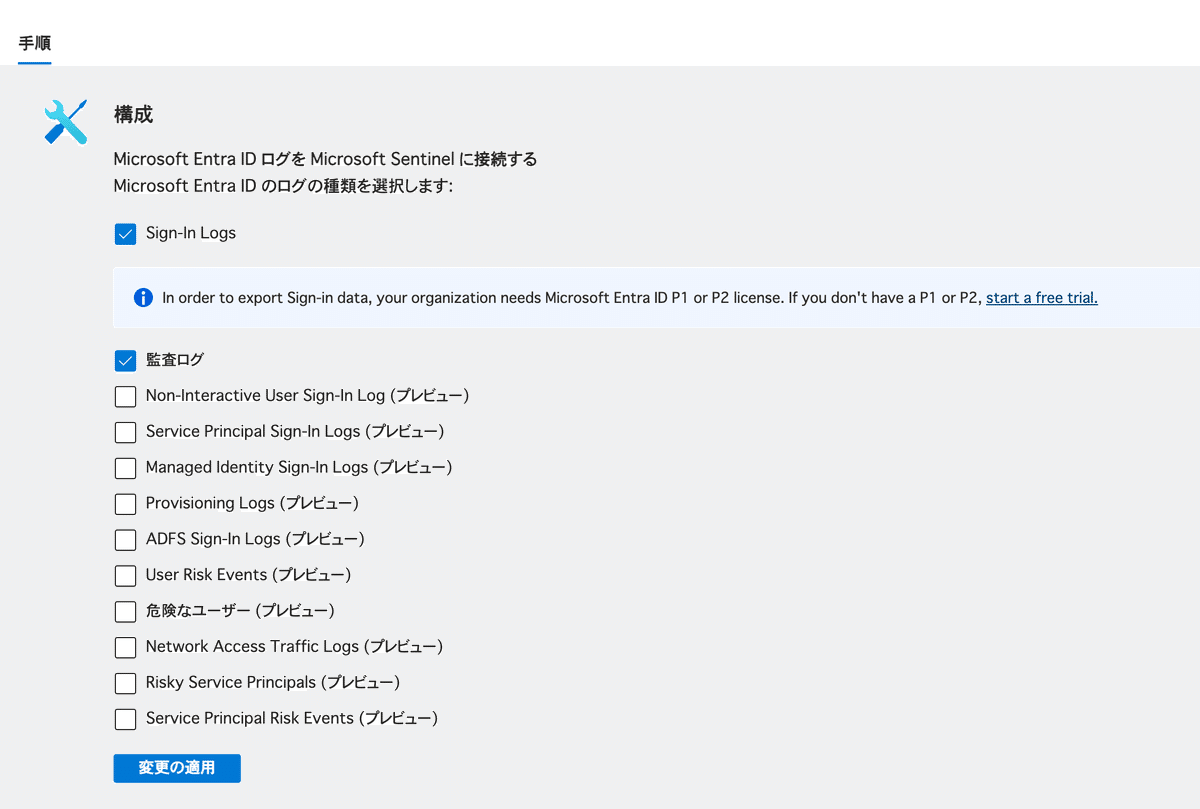Screen dimensions: 1200x809
Task: Enable Service Principal Sign-In Logs checkbox
Action: pos(125,432)
